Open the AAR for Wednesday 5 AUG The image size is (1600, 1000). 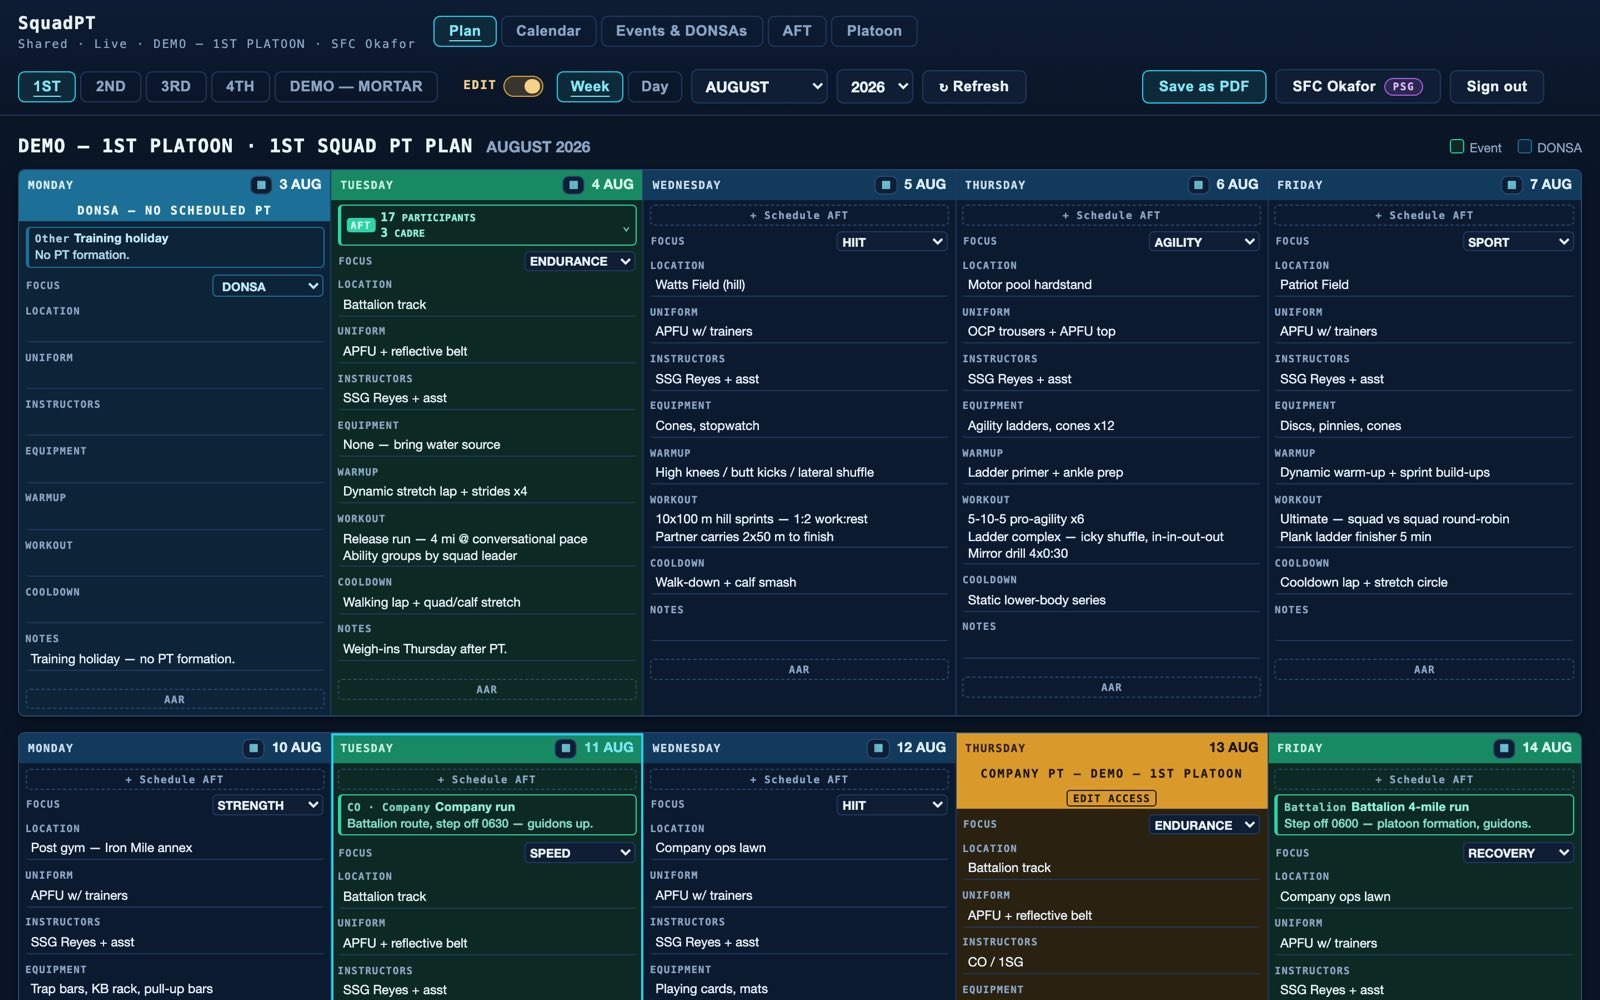[x=799, y=670]
